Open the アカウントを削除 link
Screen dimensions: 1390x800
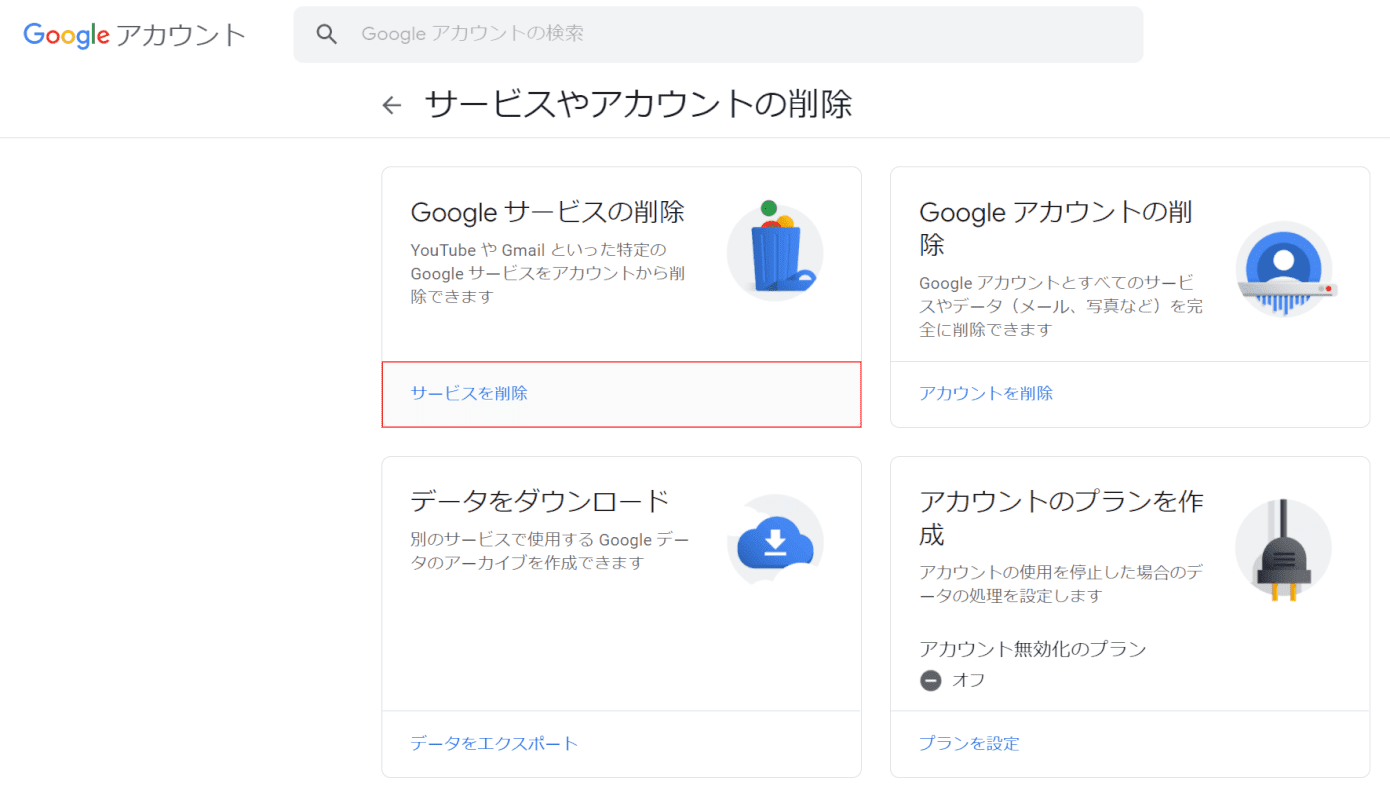(986, 393)
